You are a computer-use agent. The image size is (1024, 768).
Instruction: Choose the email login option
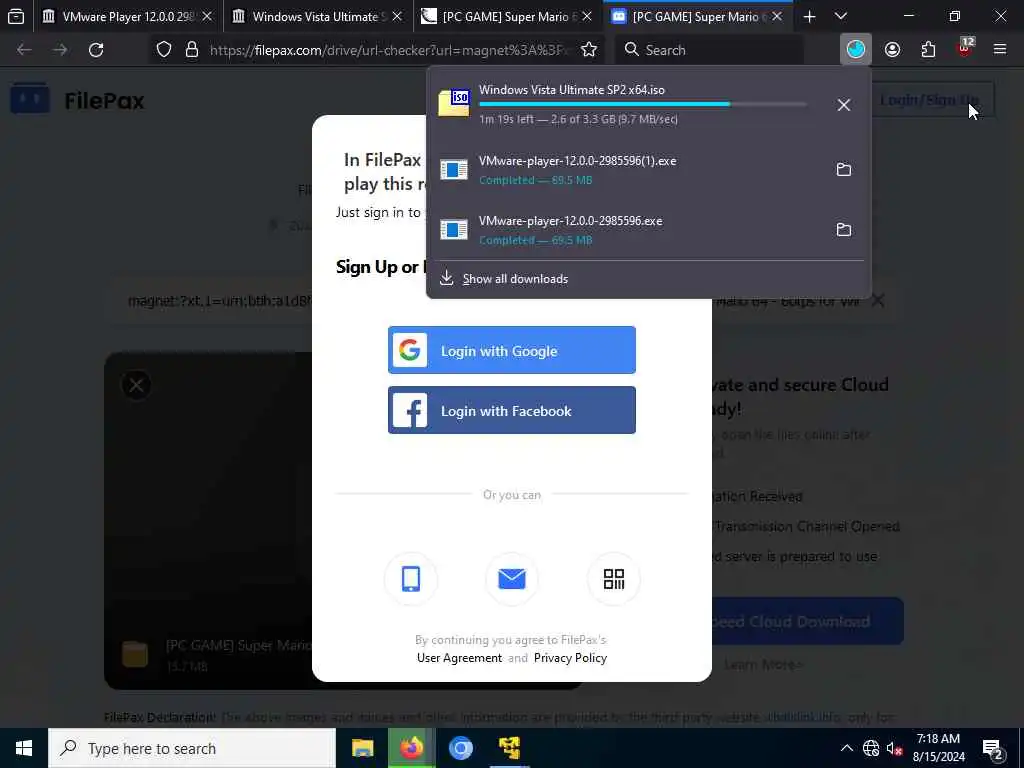click(512, 579)
